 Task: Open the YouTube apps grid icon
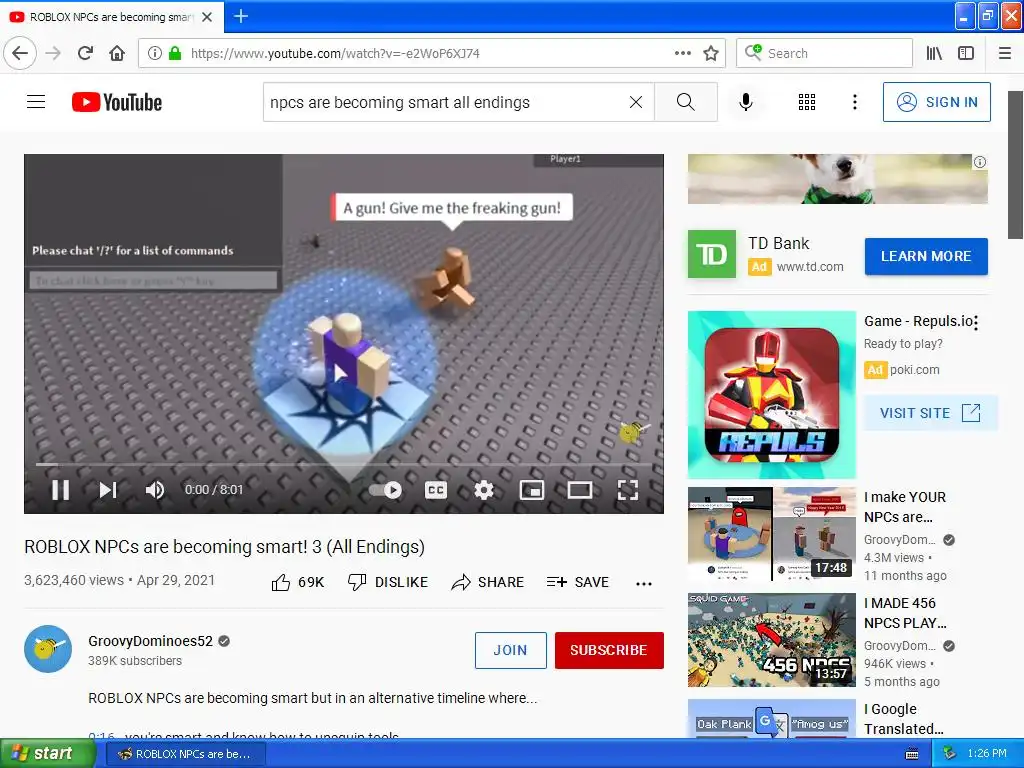(807, 102)
